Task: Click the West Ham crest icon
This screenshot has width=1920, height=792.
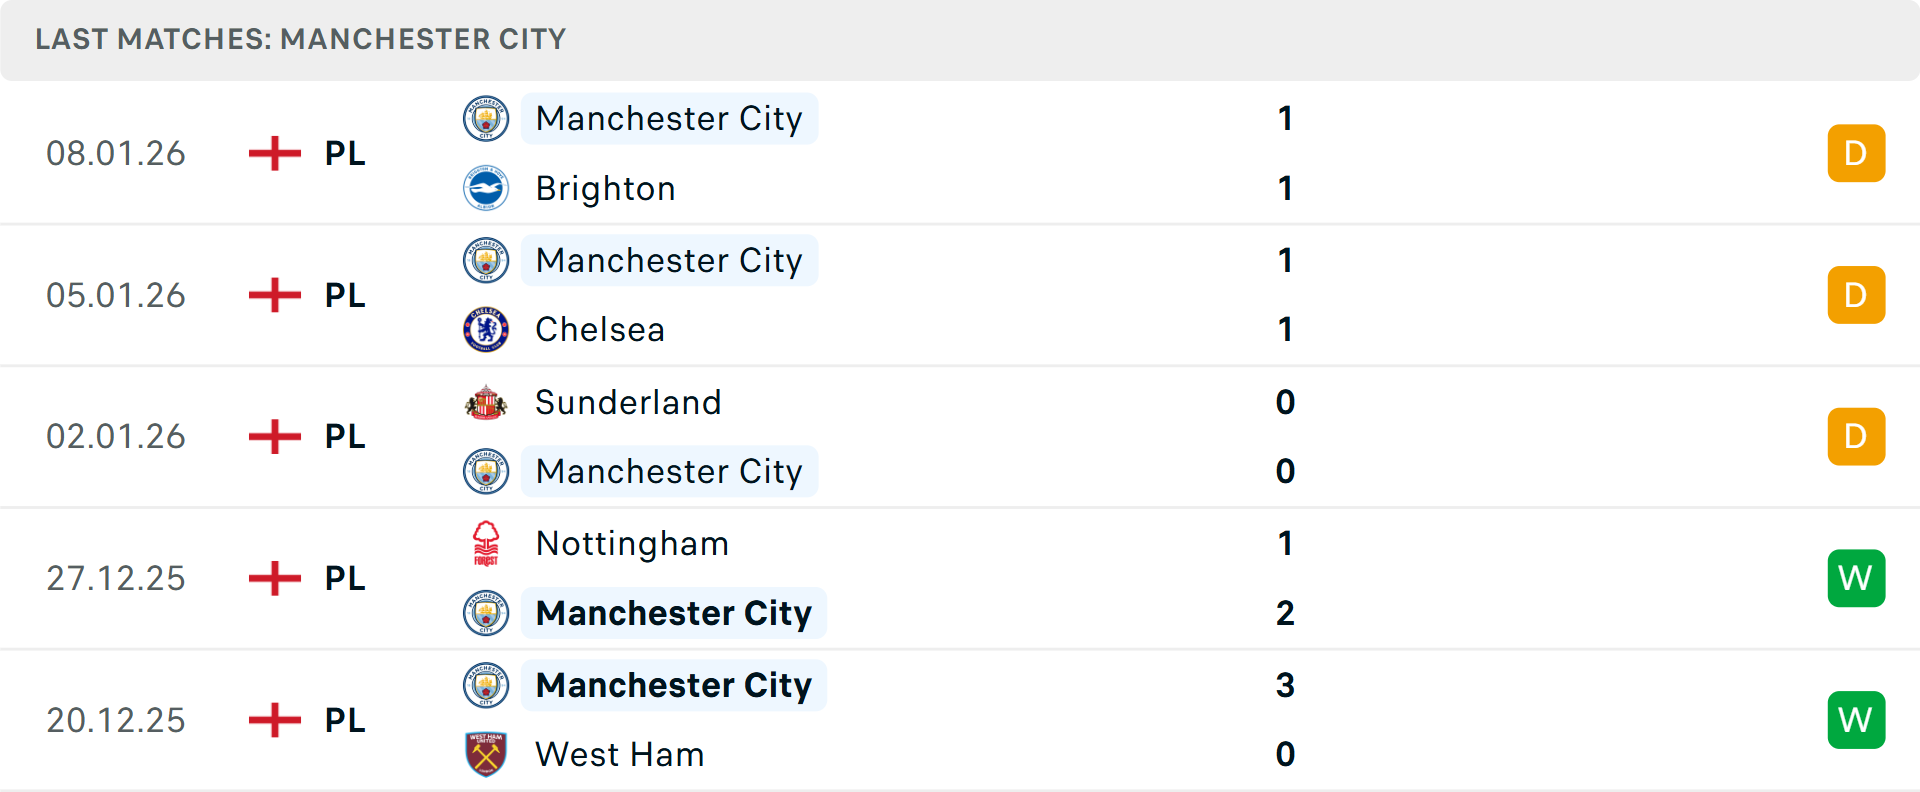Action: [486, 754]
